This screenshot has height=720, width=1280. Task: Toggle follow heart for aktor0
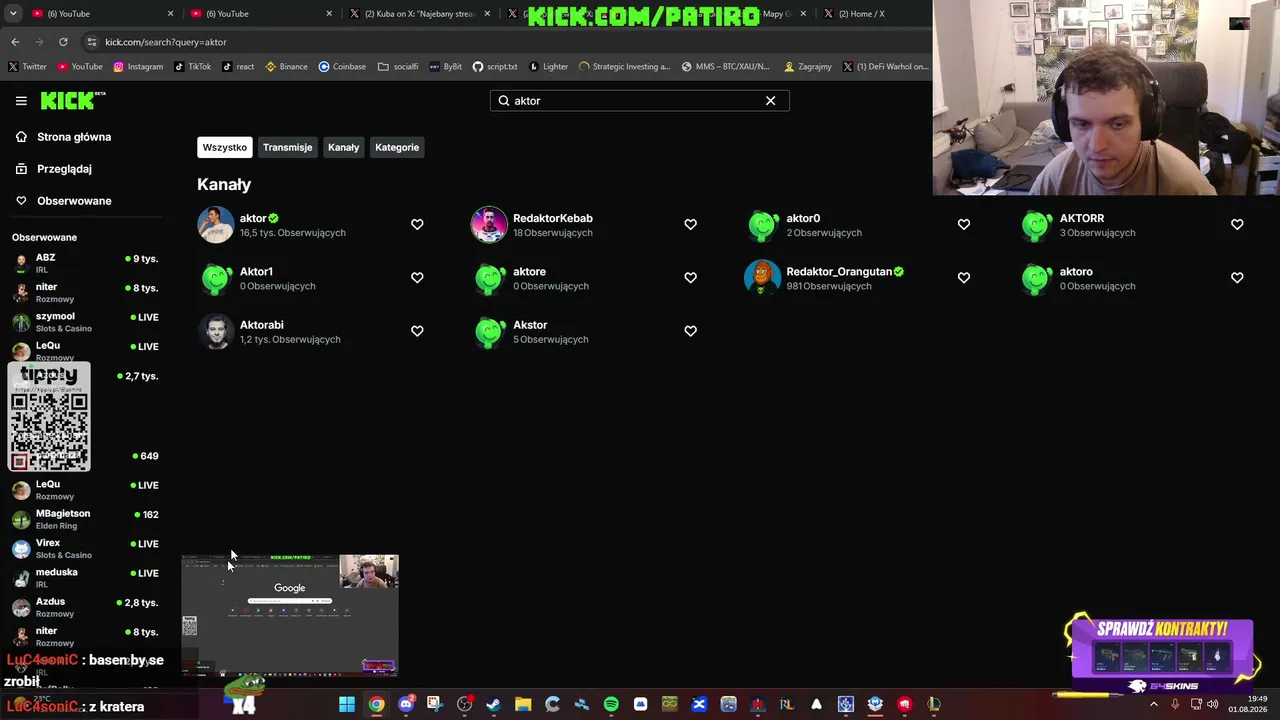click(x=964, y=224)
